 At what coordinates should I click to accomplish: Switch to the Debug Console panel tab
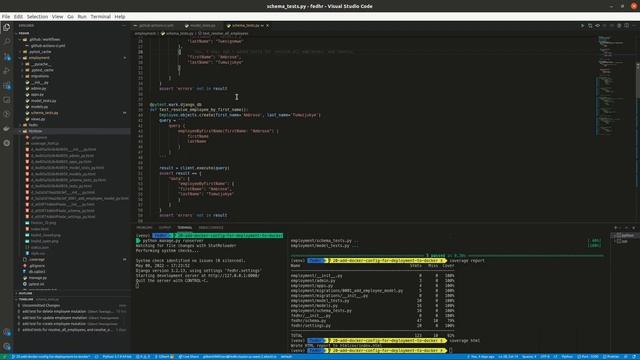click(211, 227)
